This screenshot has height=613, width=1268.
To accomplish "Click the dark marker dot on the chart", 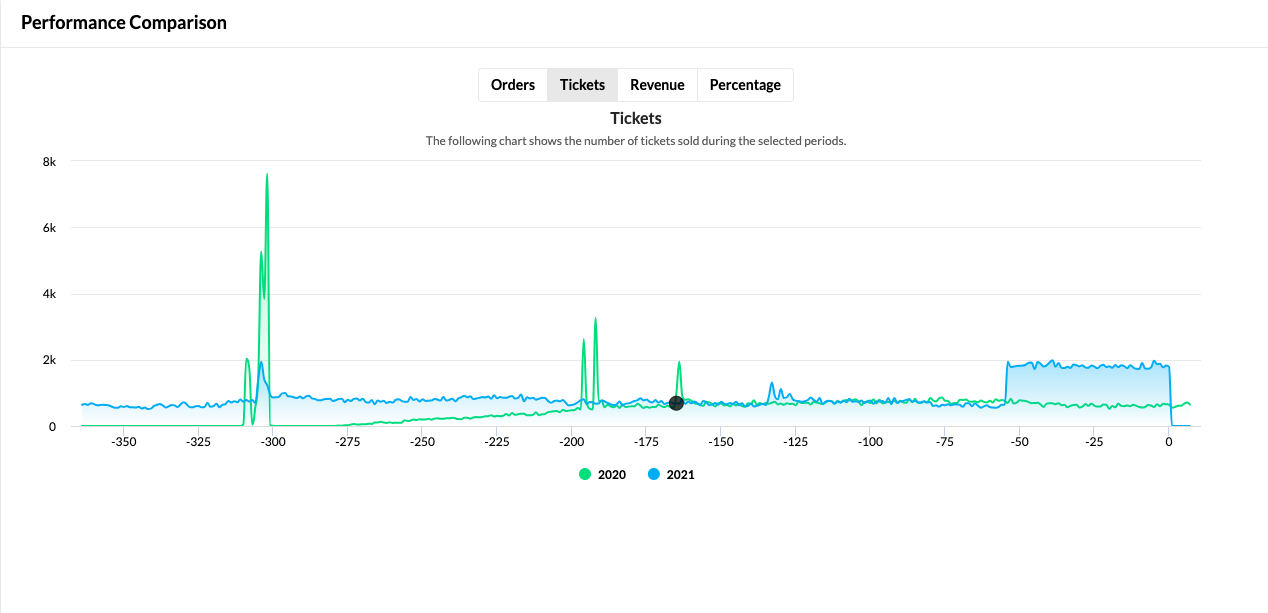I will coord(676,403).
